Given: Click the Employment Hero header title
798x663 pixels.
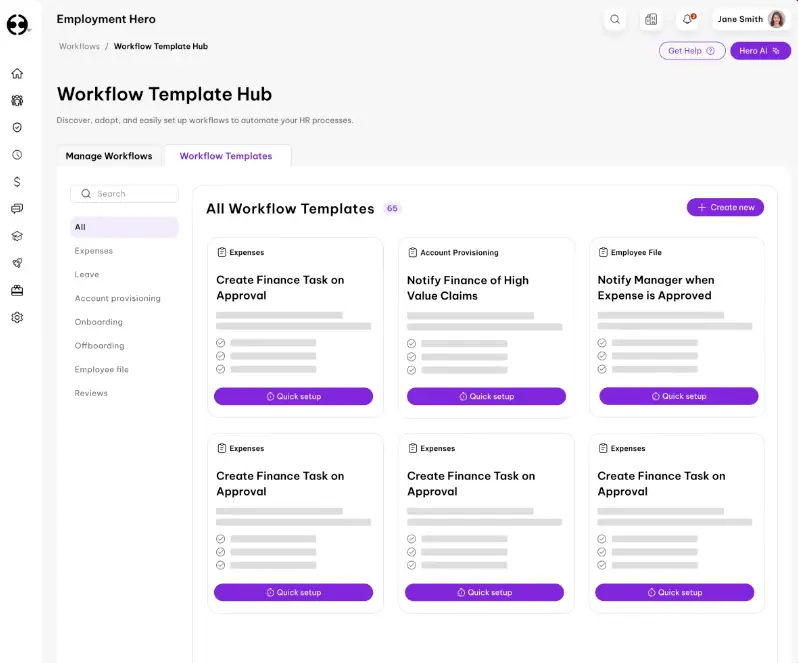Looking at the screenshot, I should 106,19.
